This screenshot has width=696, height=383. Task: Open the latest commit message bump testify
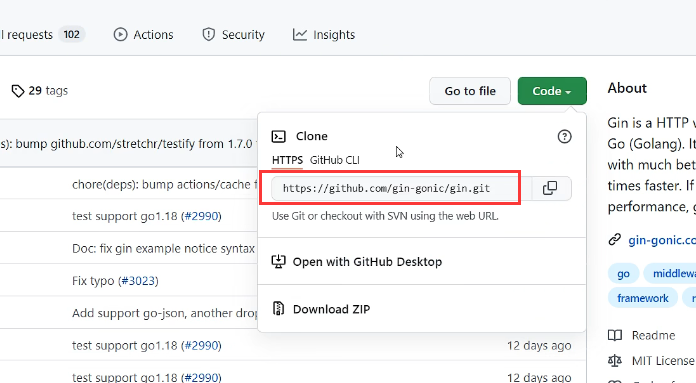[127, 144]
